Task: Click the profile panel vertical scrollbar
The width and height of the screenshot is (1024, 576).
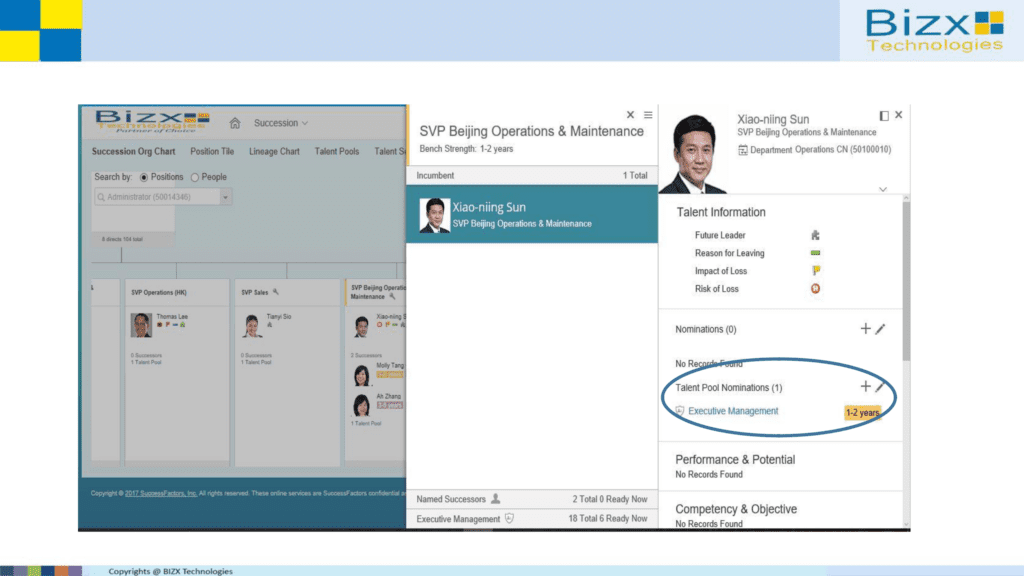Action: (906, 281)
